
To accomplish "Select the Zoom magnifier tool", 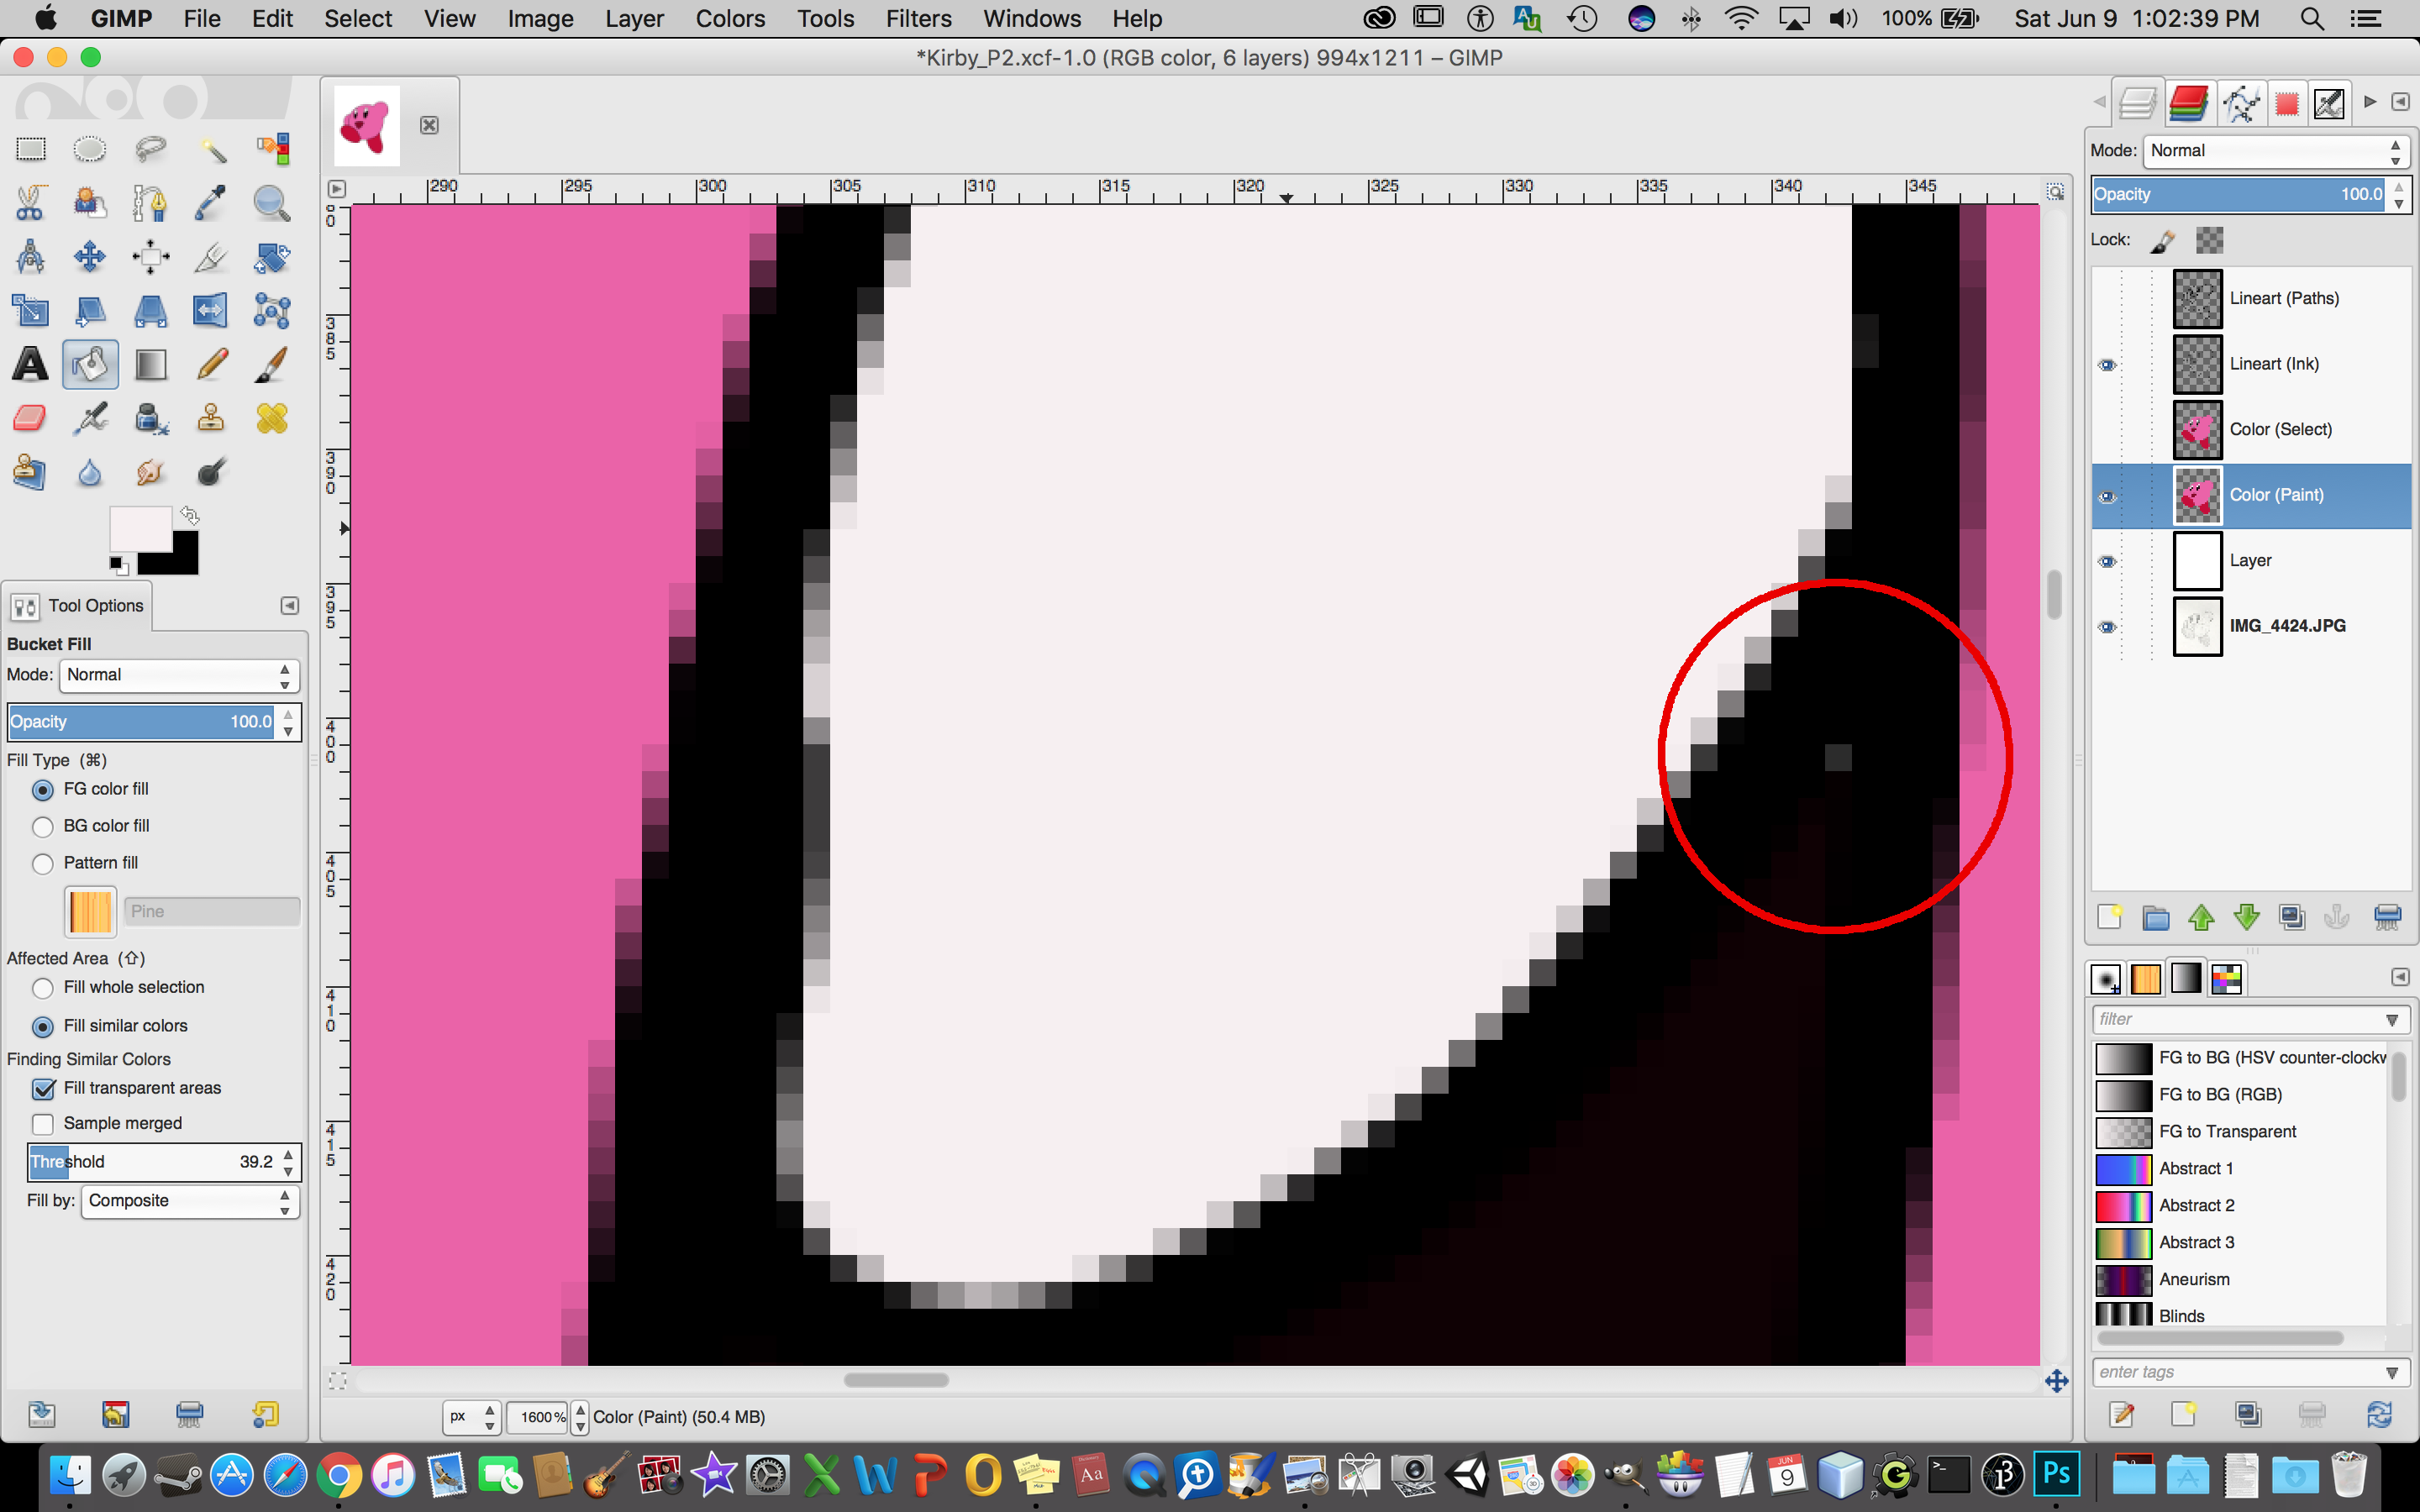I will click(272, 203).
